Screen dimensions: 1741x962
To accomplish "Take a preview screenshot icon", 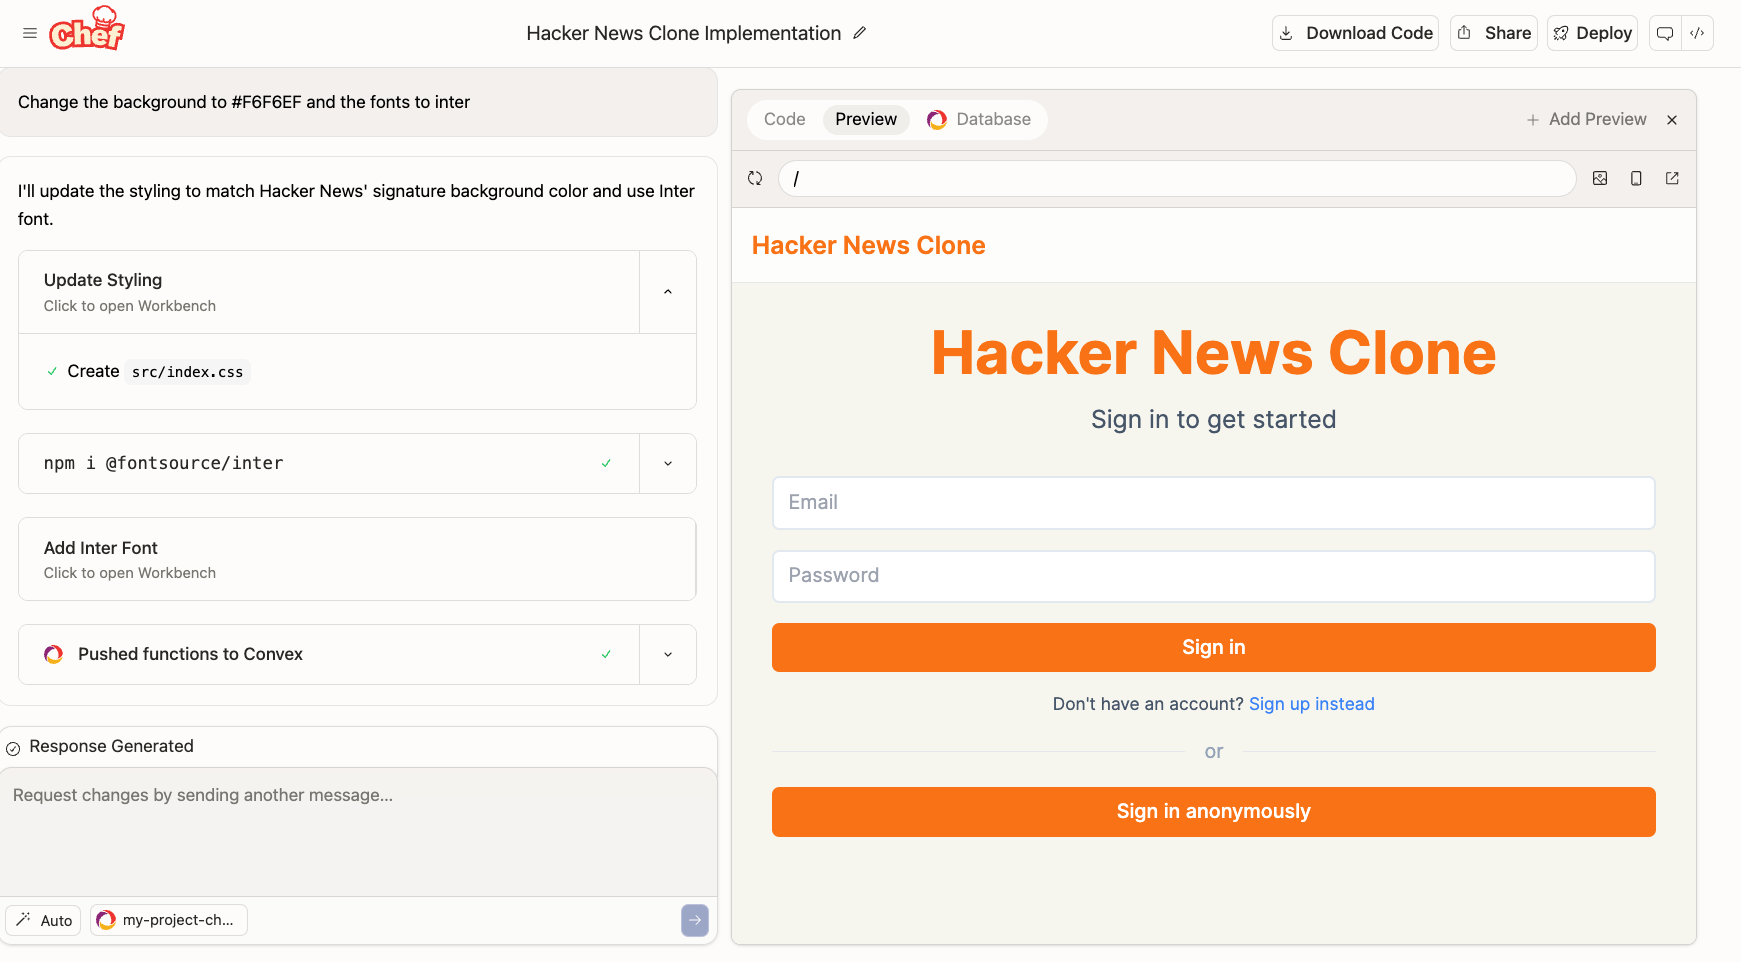I will click(1600, 178).
